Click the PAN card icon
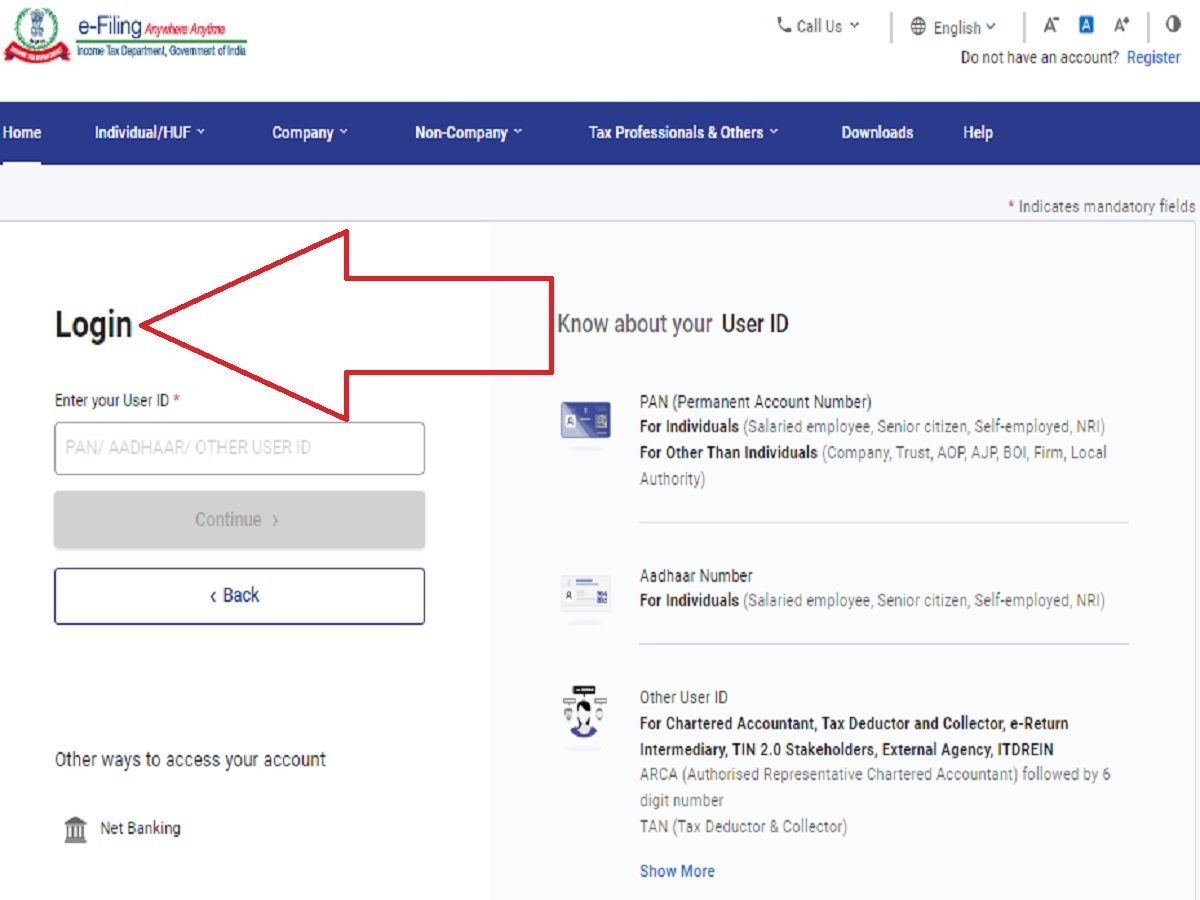Screen dimensions: 1200x900 tap(585, 420)
